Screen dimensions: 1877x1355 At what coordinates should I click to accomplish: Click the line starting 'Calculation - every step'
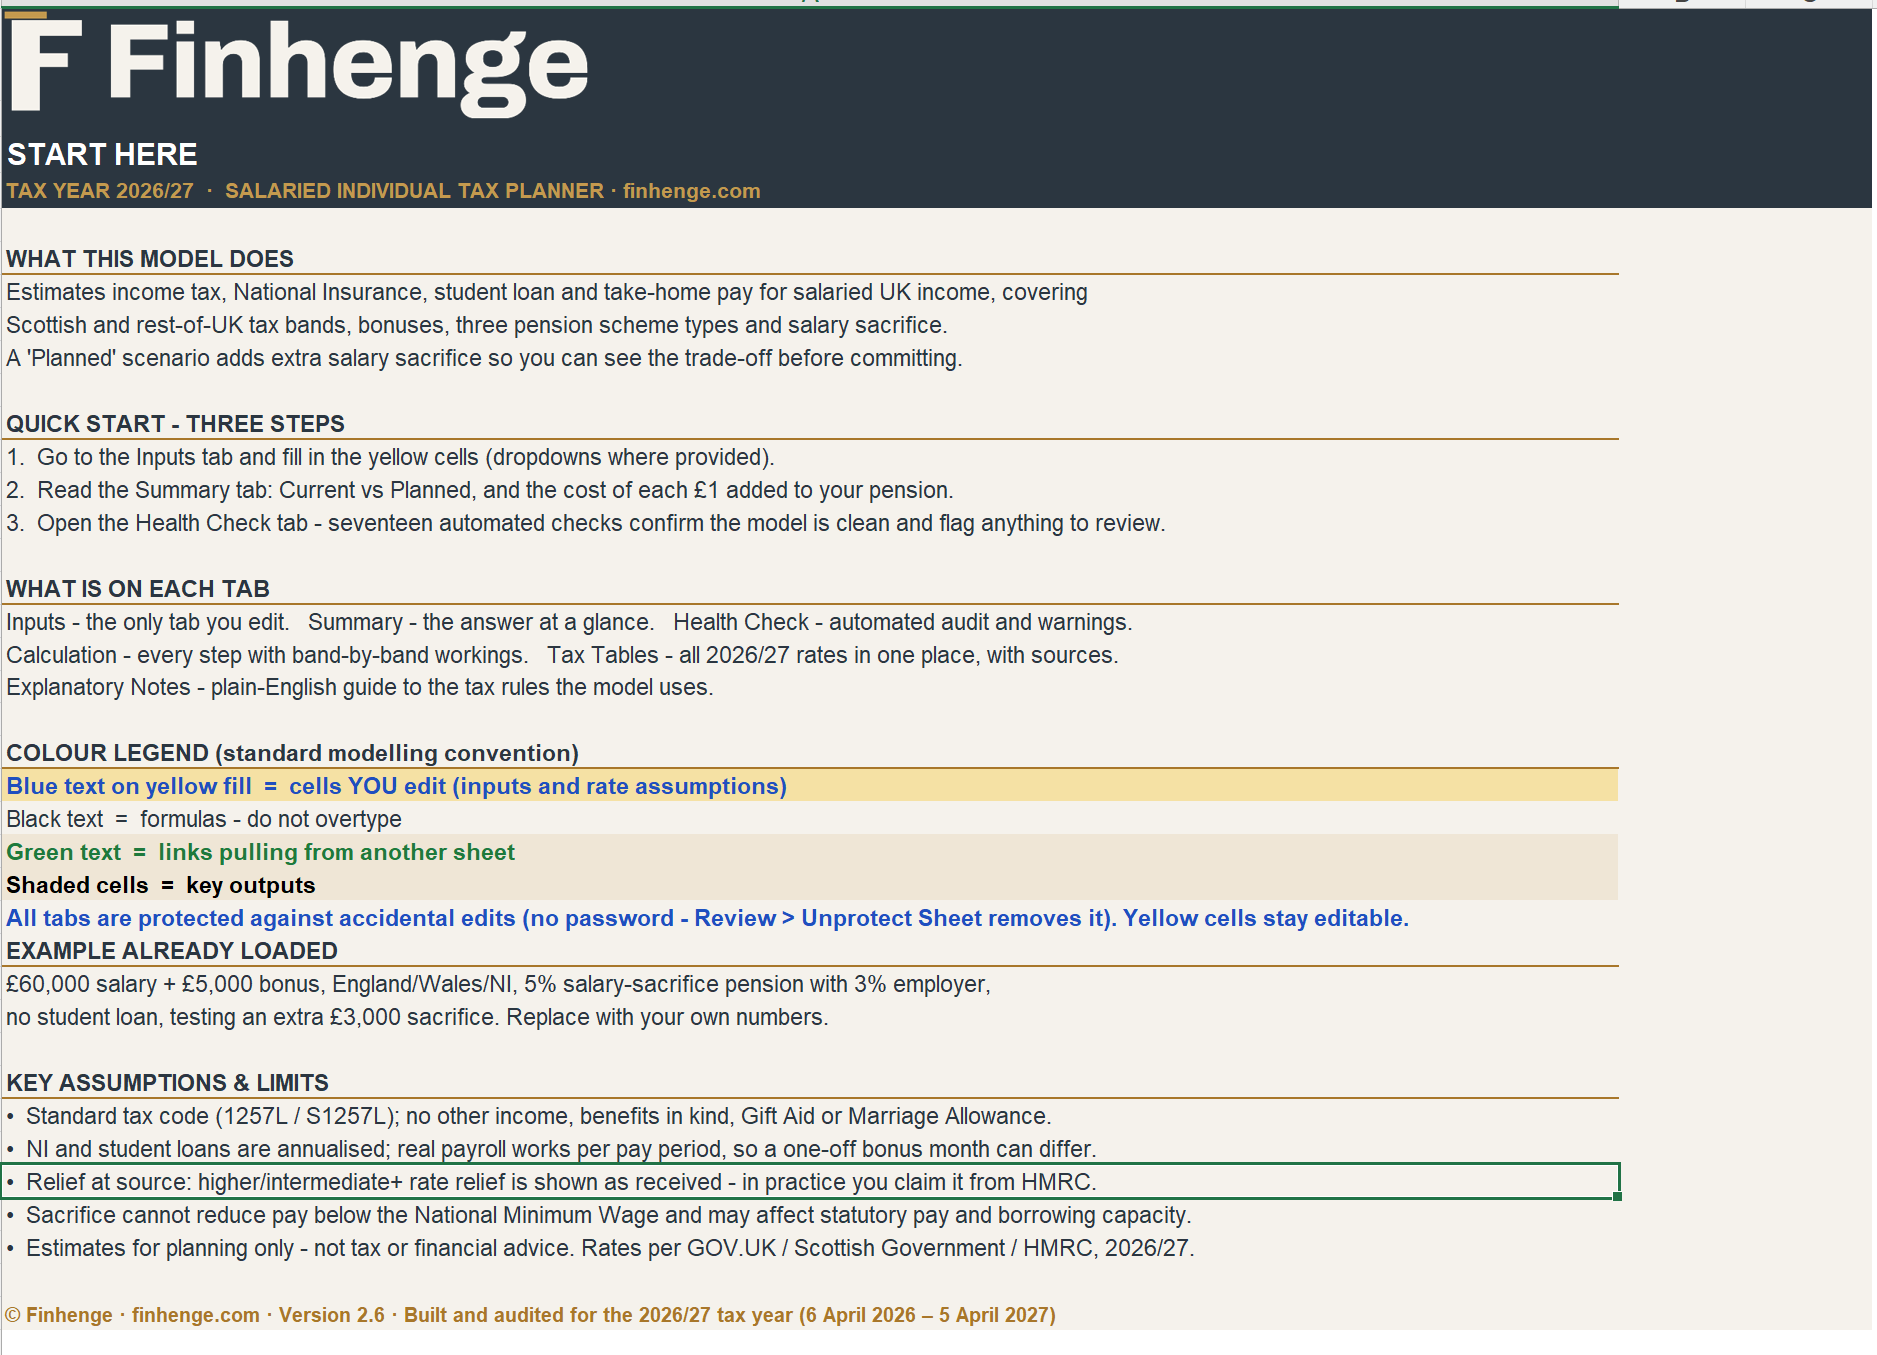[x=562, y=655]
